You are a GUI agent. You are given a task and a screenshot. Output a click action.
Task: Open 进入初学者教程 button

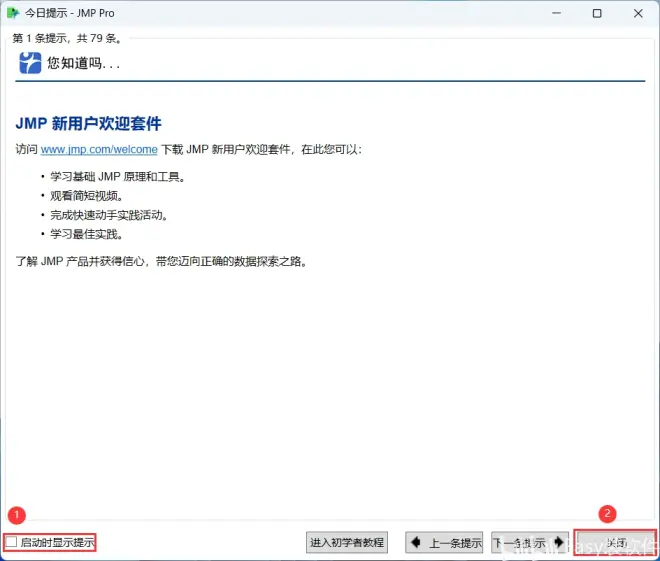pyautogui.click(x=347, y=542)
